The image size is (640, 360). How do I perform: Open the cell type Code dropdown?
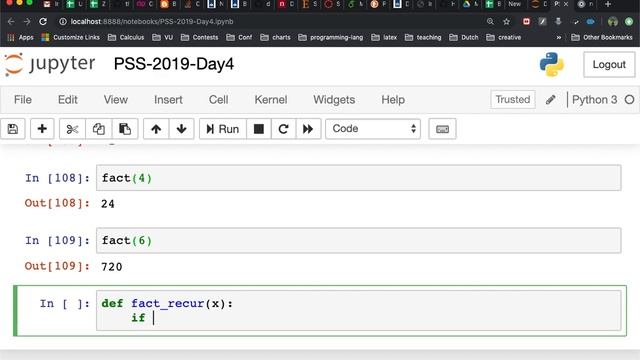pyautogui.click(x=373, y=129)
